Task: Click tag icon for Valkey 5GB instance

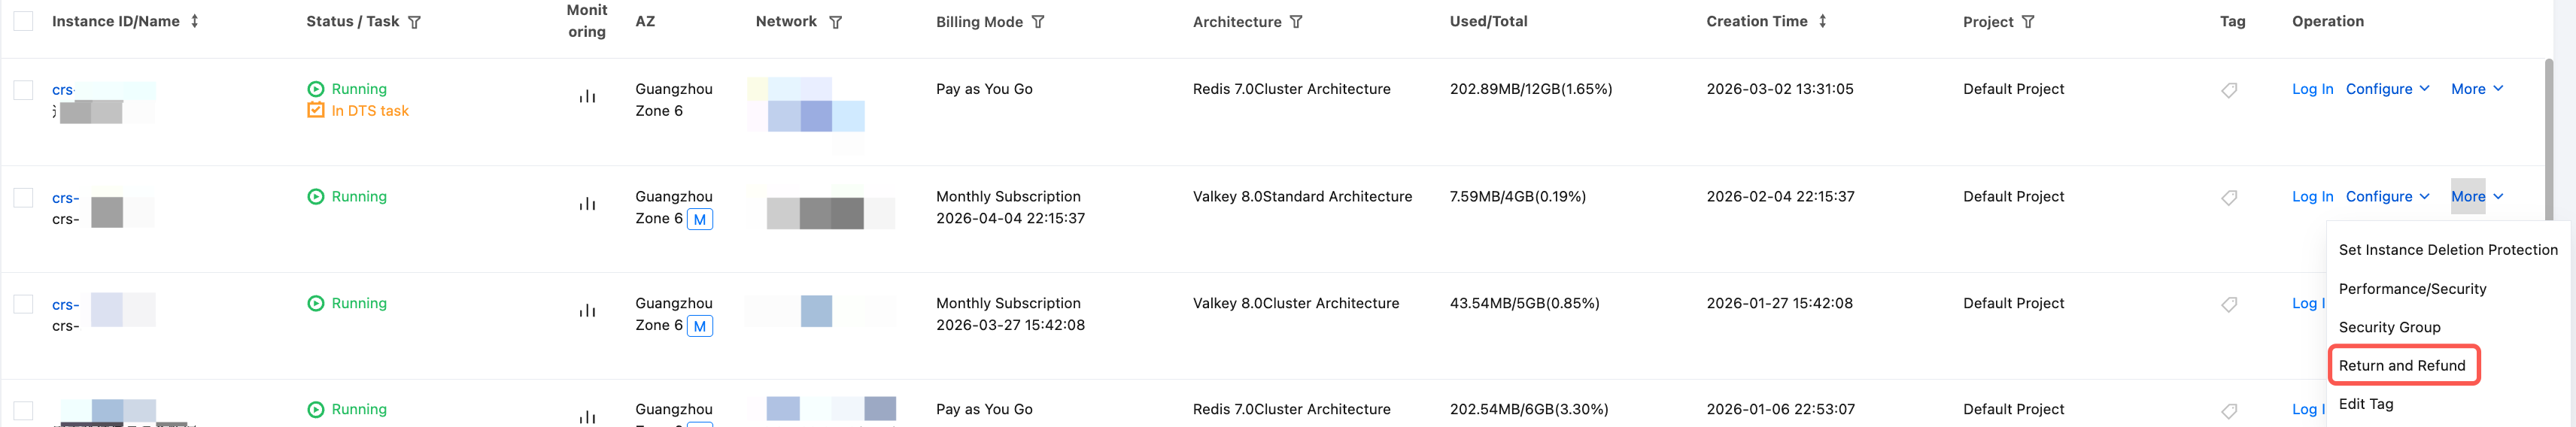Action: pos(2229,305)
